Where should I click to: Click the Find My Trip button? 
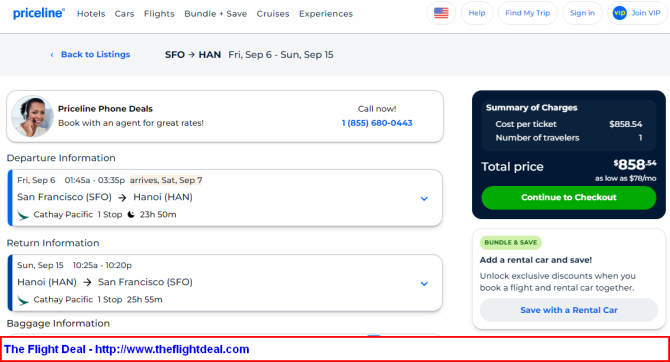(527, 13)
